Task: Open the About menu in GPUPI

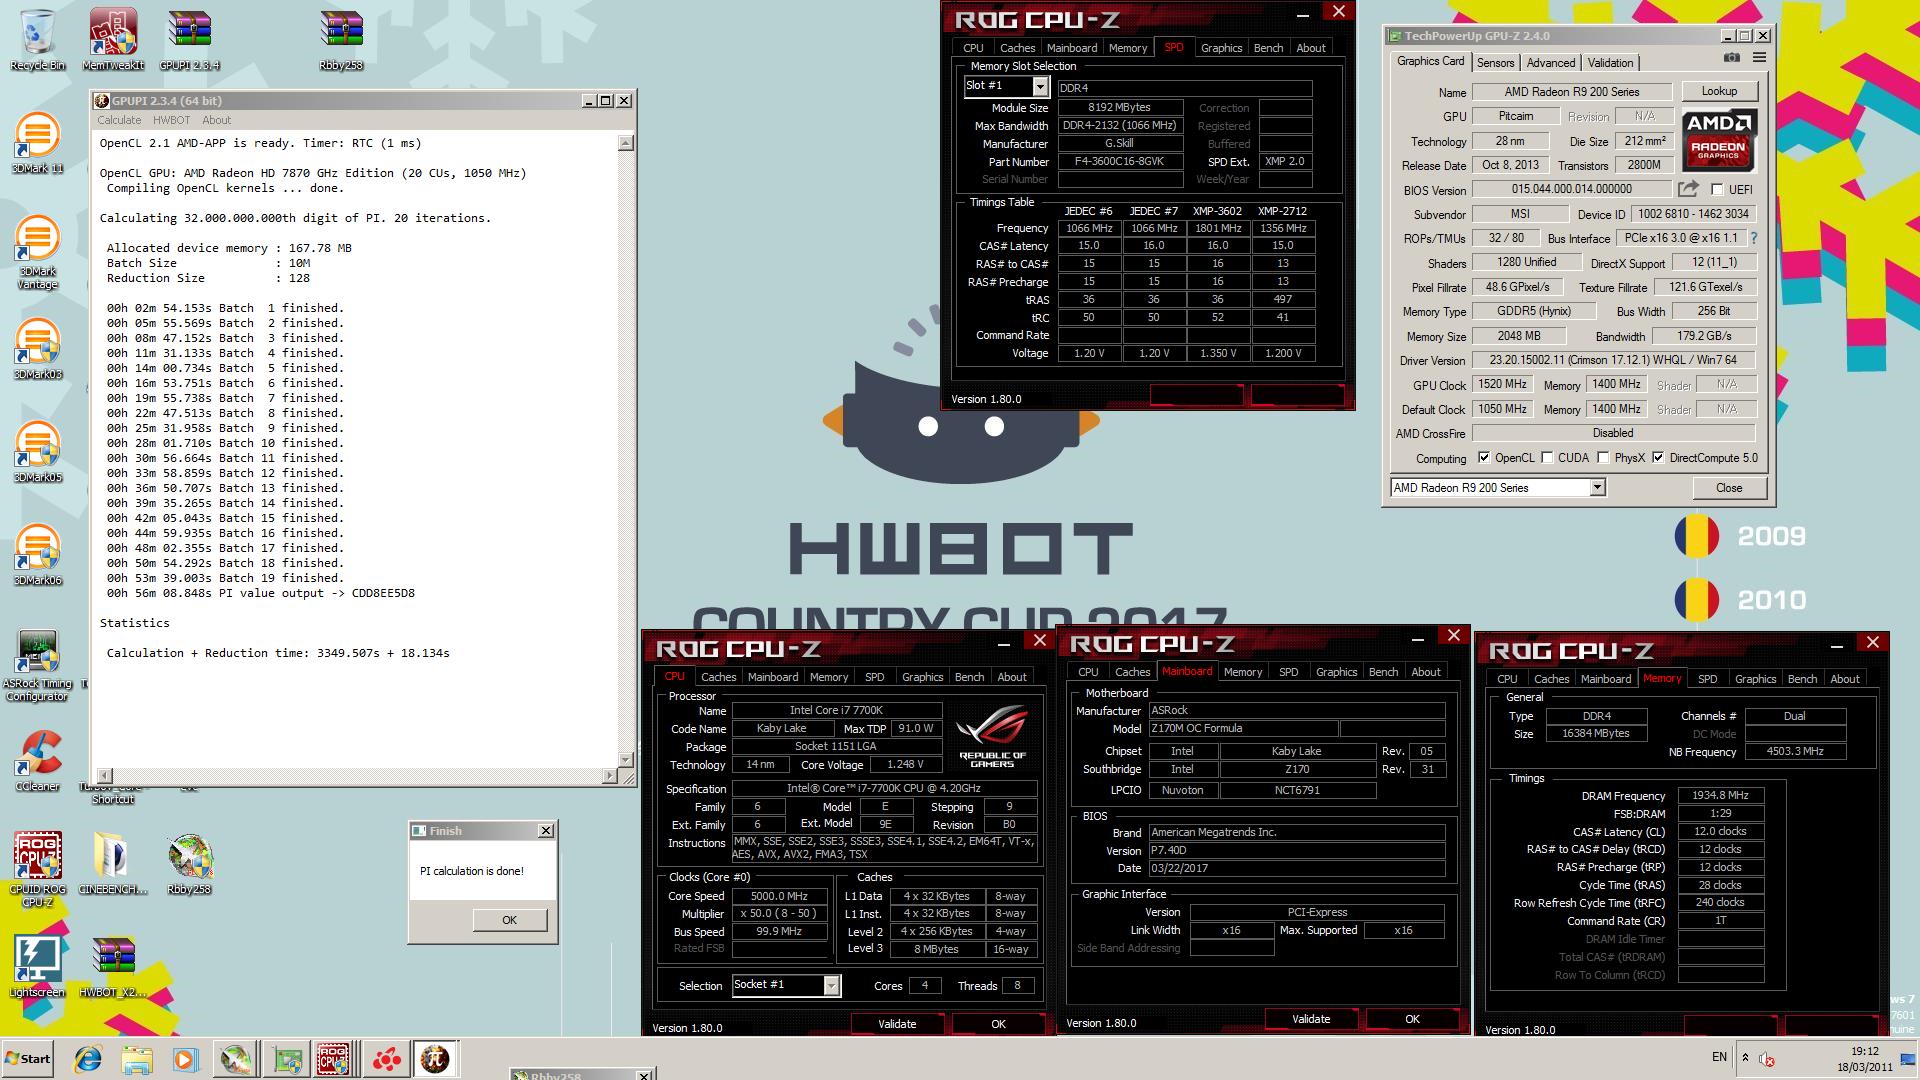Action: coord(216,120)
